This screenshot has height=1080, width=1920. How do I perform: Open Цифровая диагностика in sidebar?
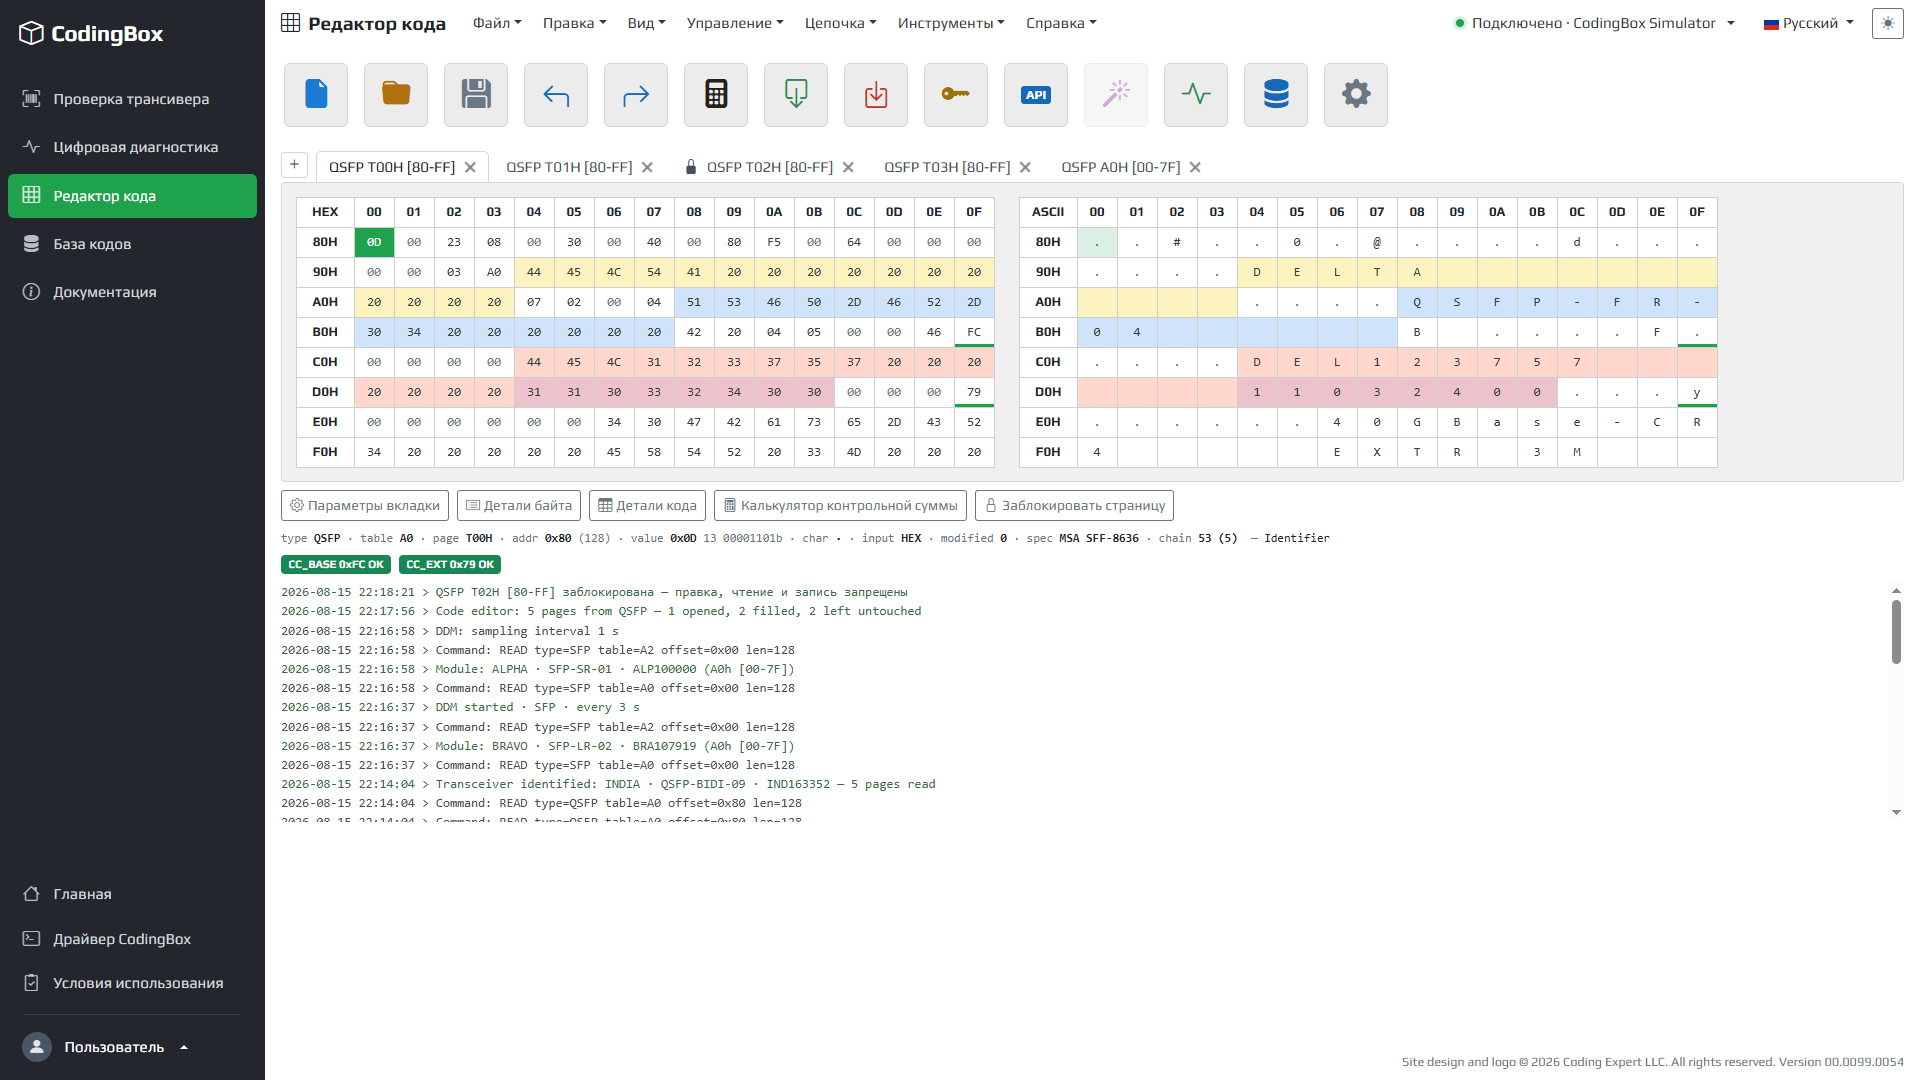[x=132, y=147]
